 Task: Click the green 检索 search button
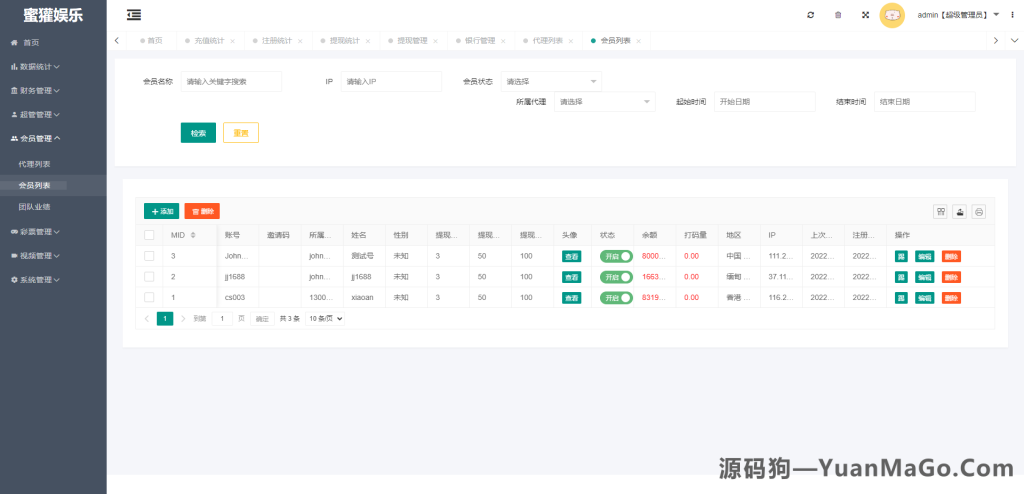click(x=198, y=133)
